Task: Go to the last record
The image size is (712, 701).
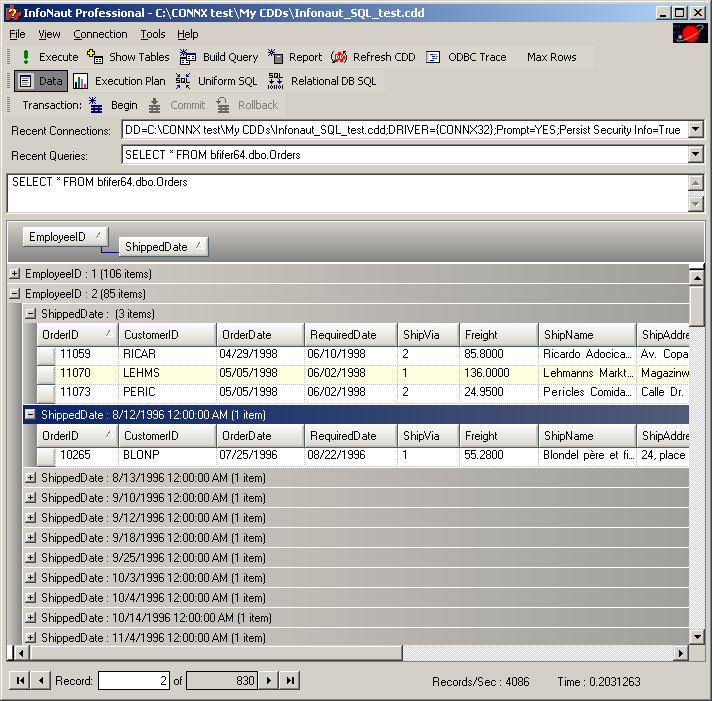Action: click(290, 681)
